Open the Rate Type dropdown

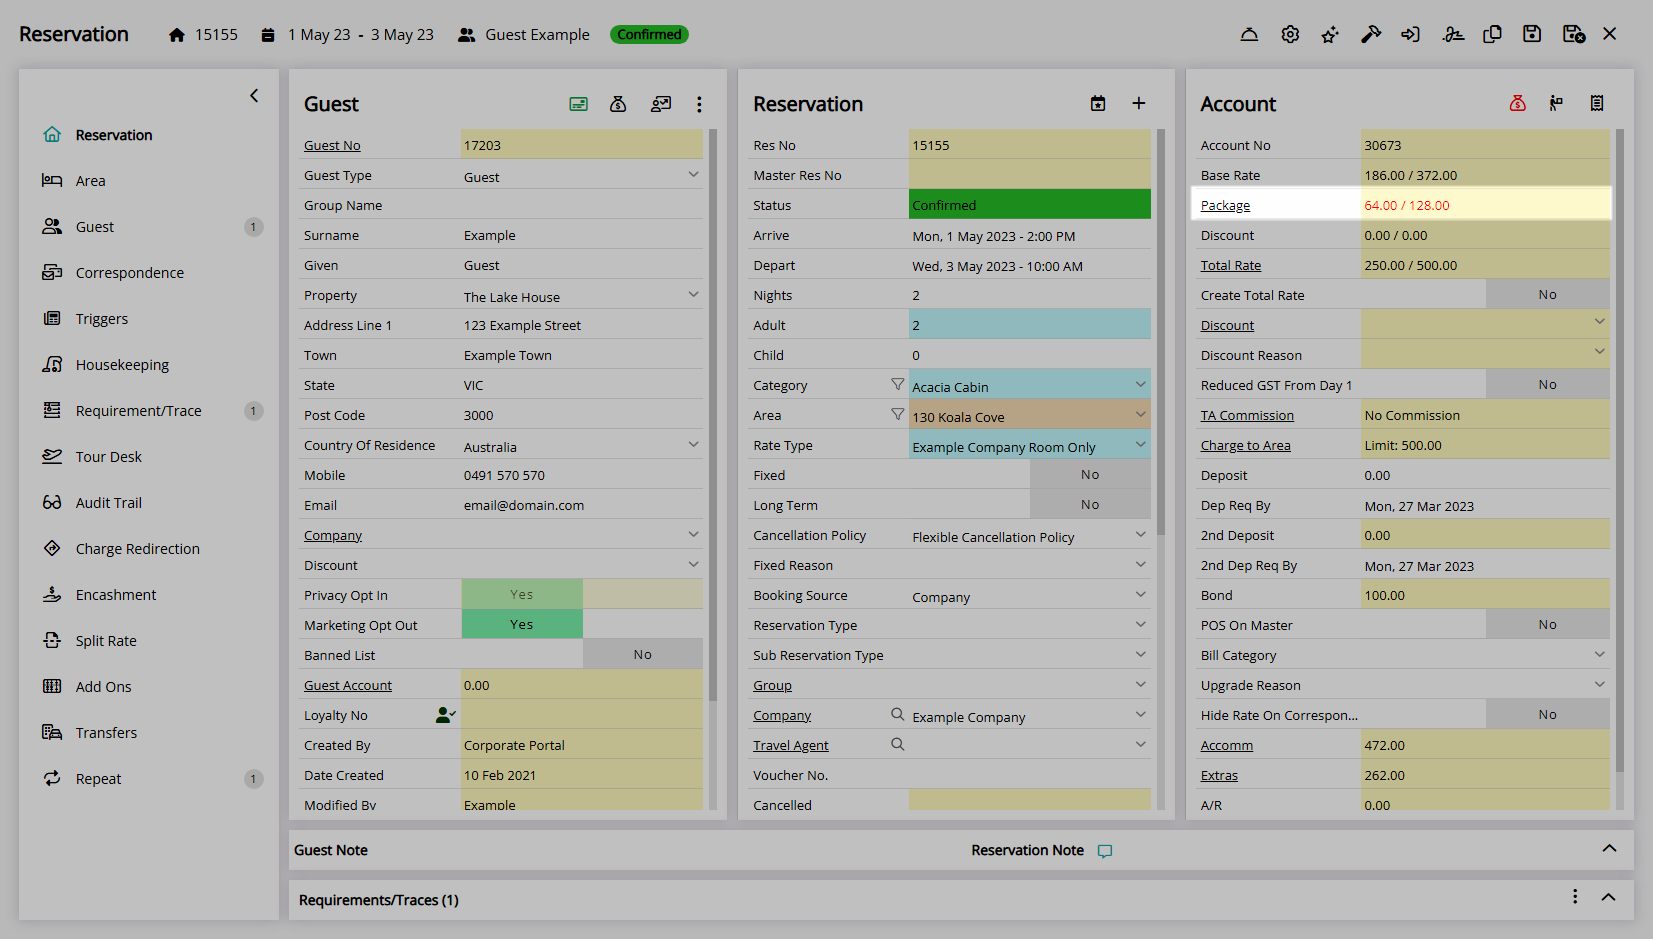pyautogui.click(x=1030, y=445)
